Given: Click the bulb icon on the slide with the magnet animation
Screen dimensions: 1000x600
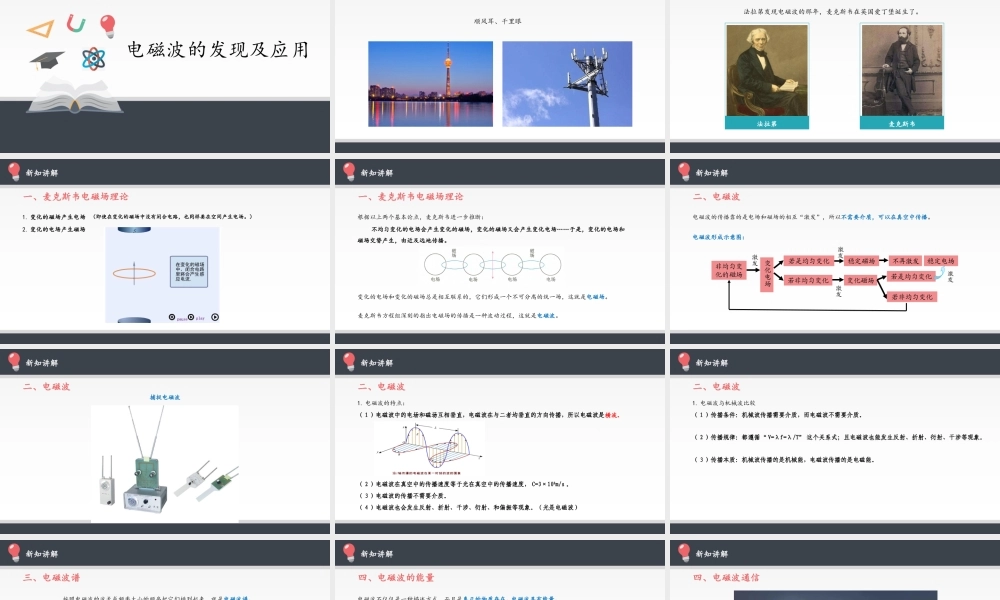Looking at the screenshot, I should pyautogui.click(x=14, y=172).
